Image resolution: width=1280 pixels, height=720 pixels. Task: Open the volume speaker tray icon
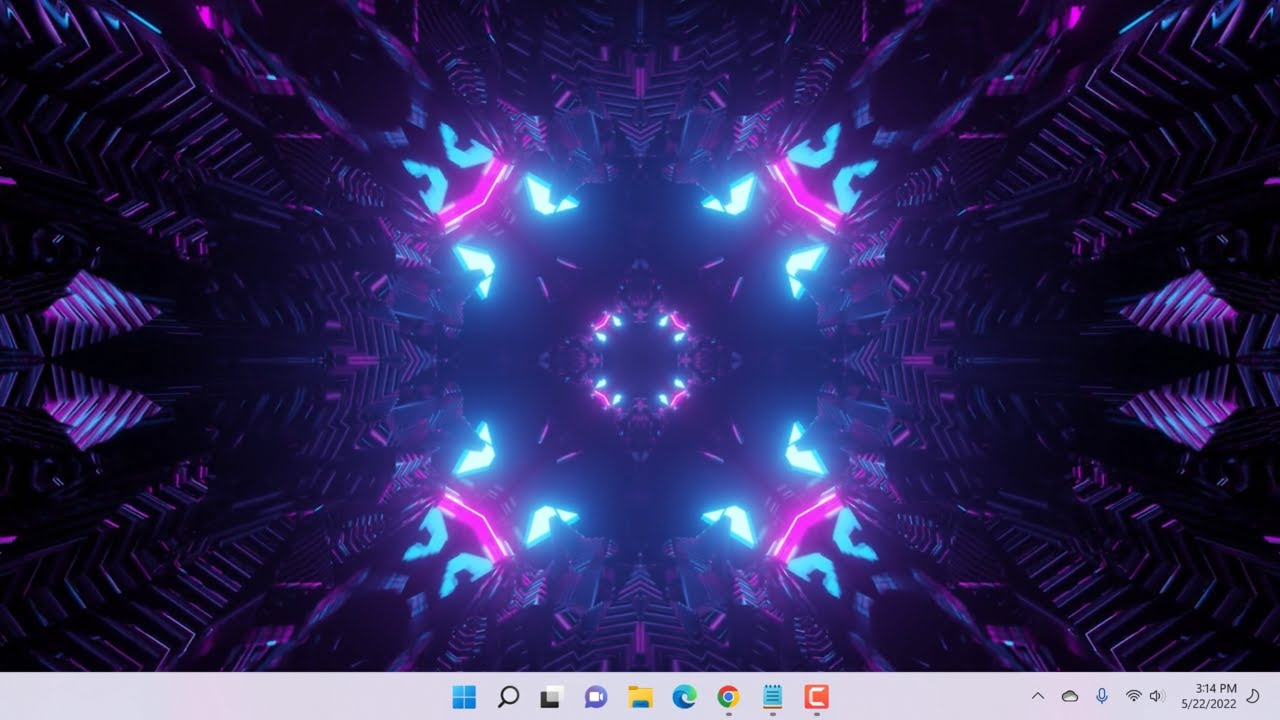[x=1157, y=696]
